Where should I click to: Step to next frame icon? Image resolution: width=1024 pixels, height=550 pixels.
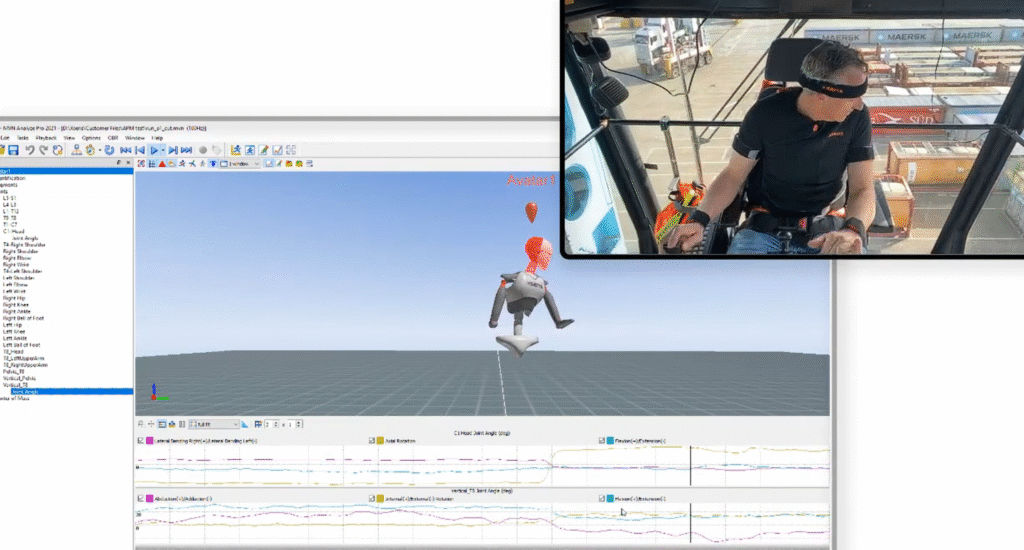[172, 150]
